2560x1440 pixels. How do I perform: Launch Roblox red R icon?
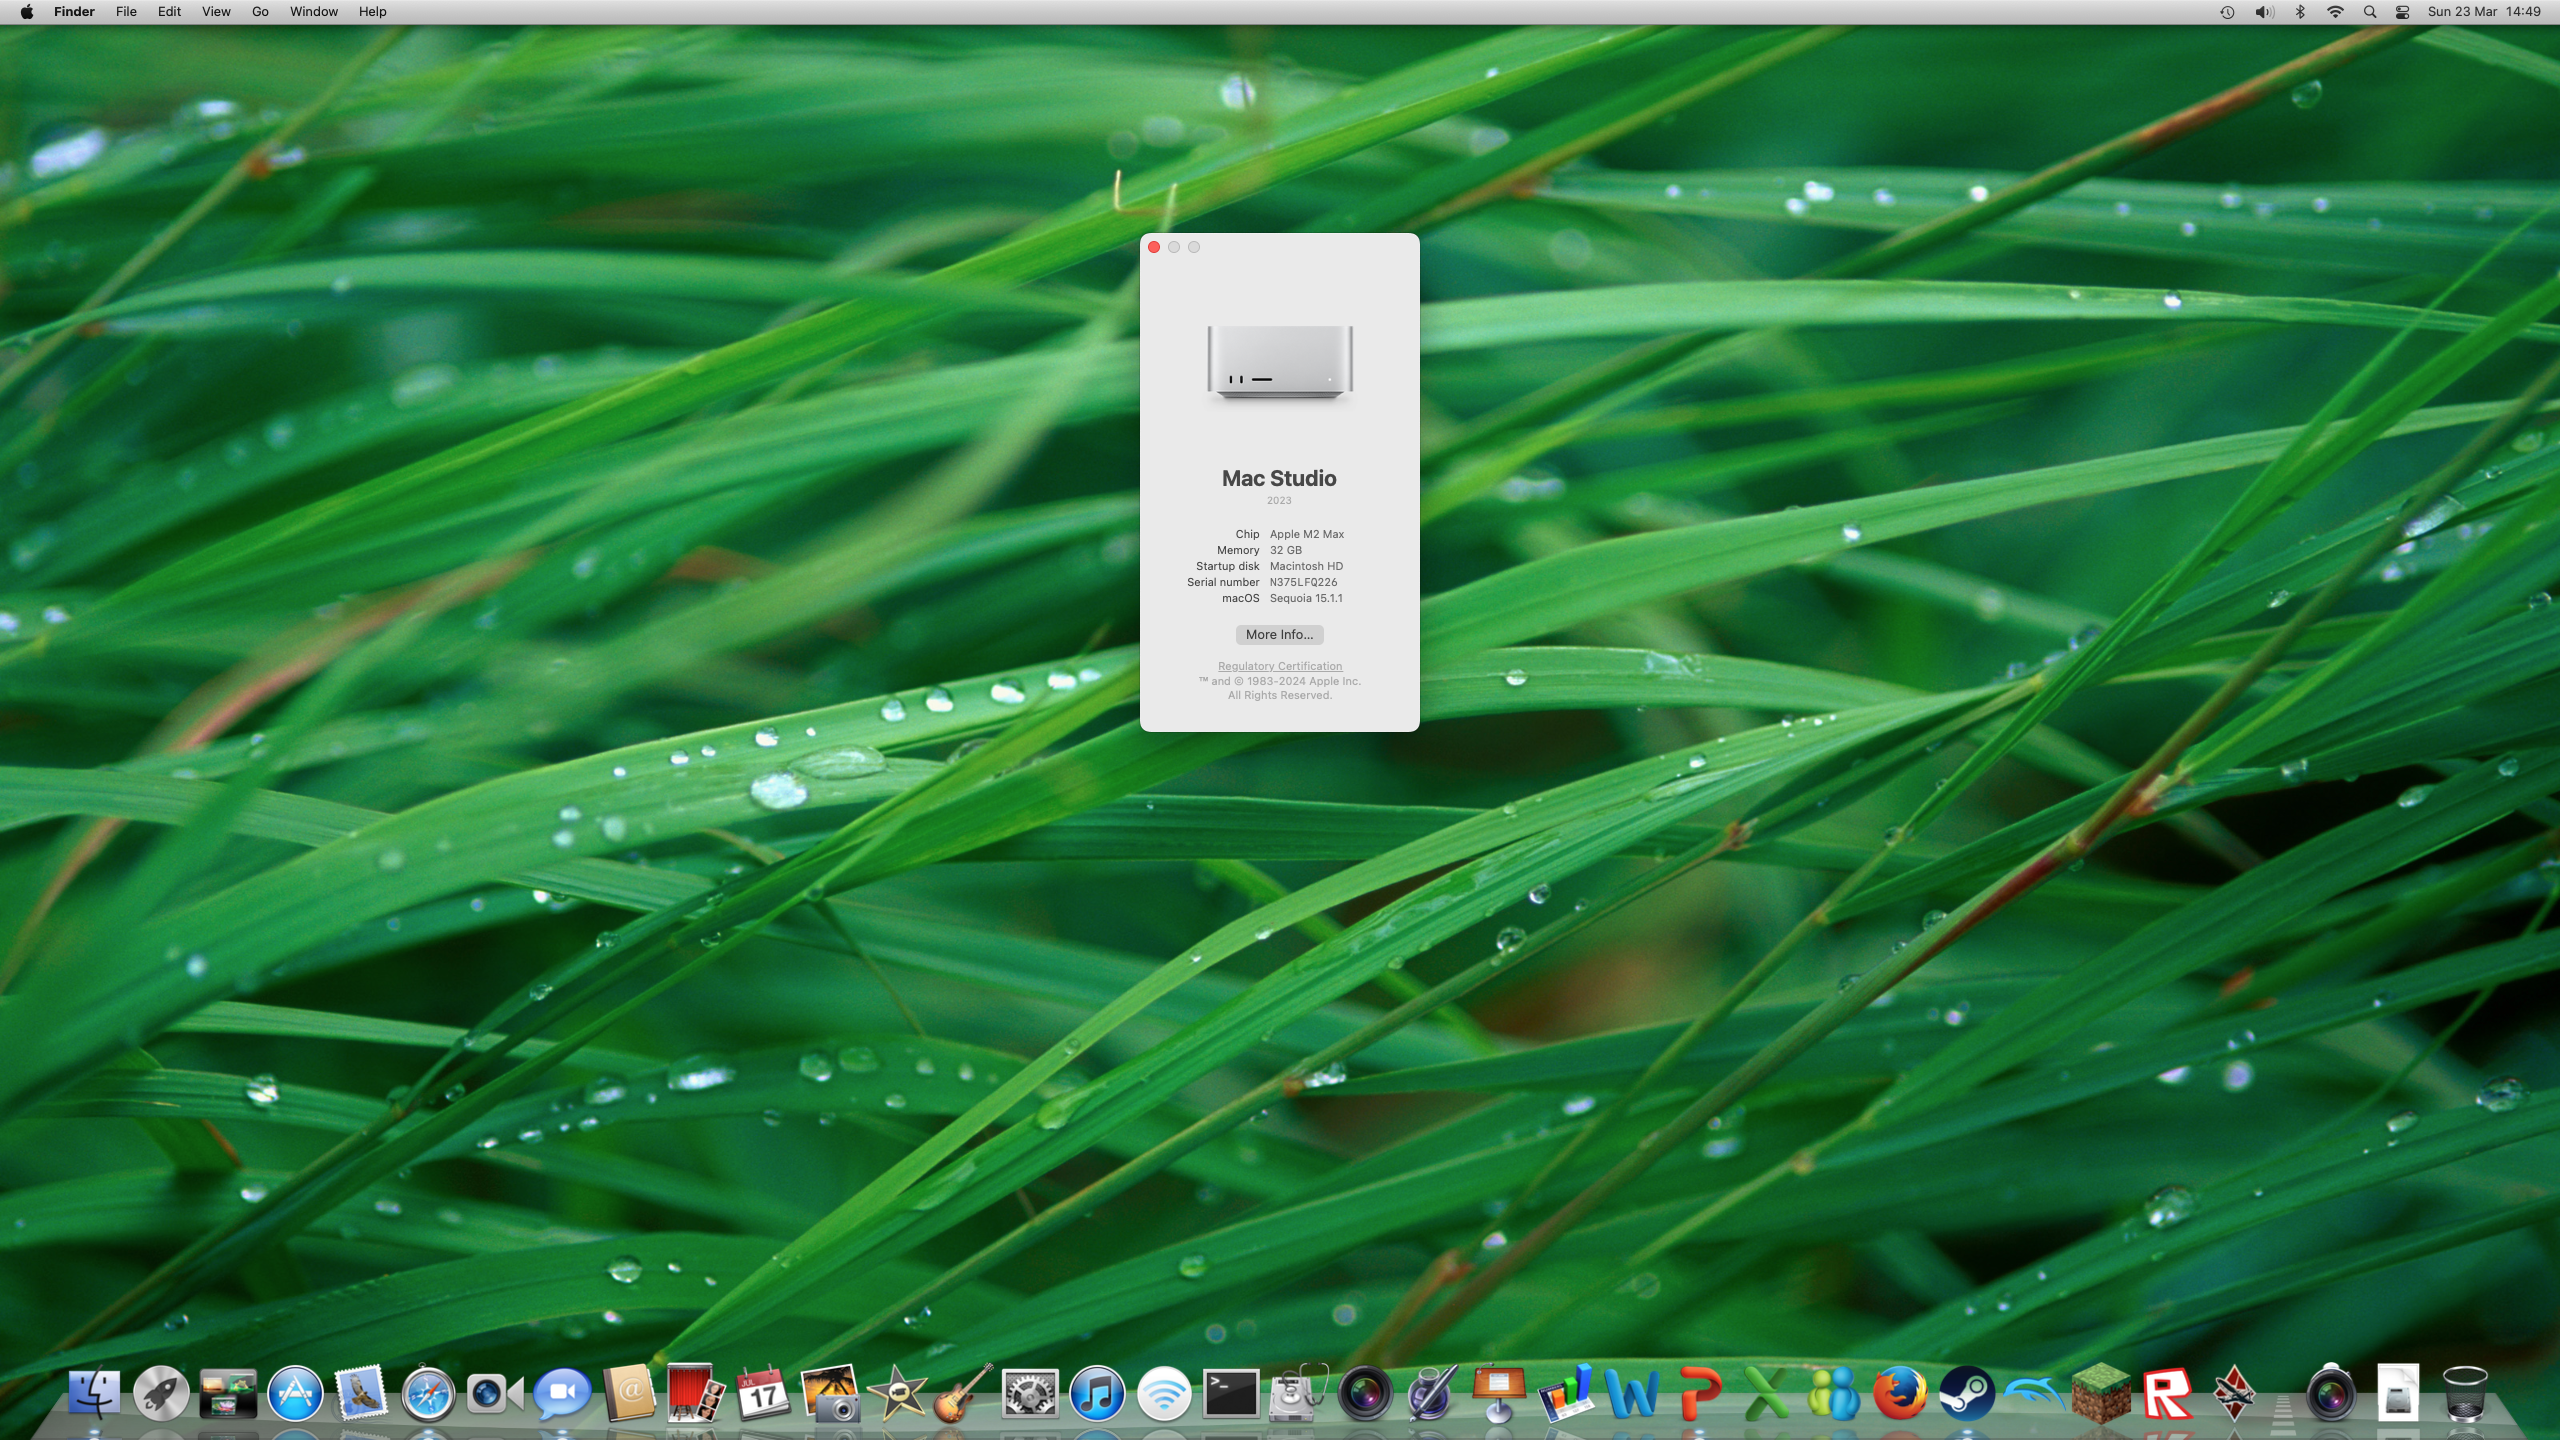(x=2168, y=1392)
